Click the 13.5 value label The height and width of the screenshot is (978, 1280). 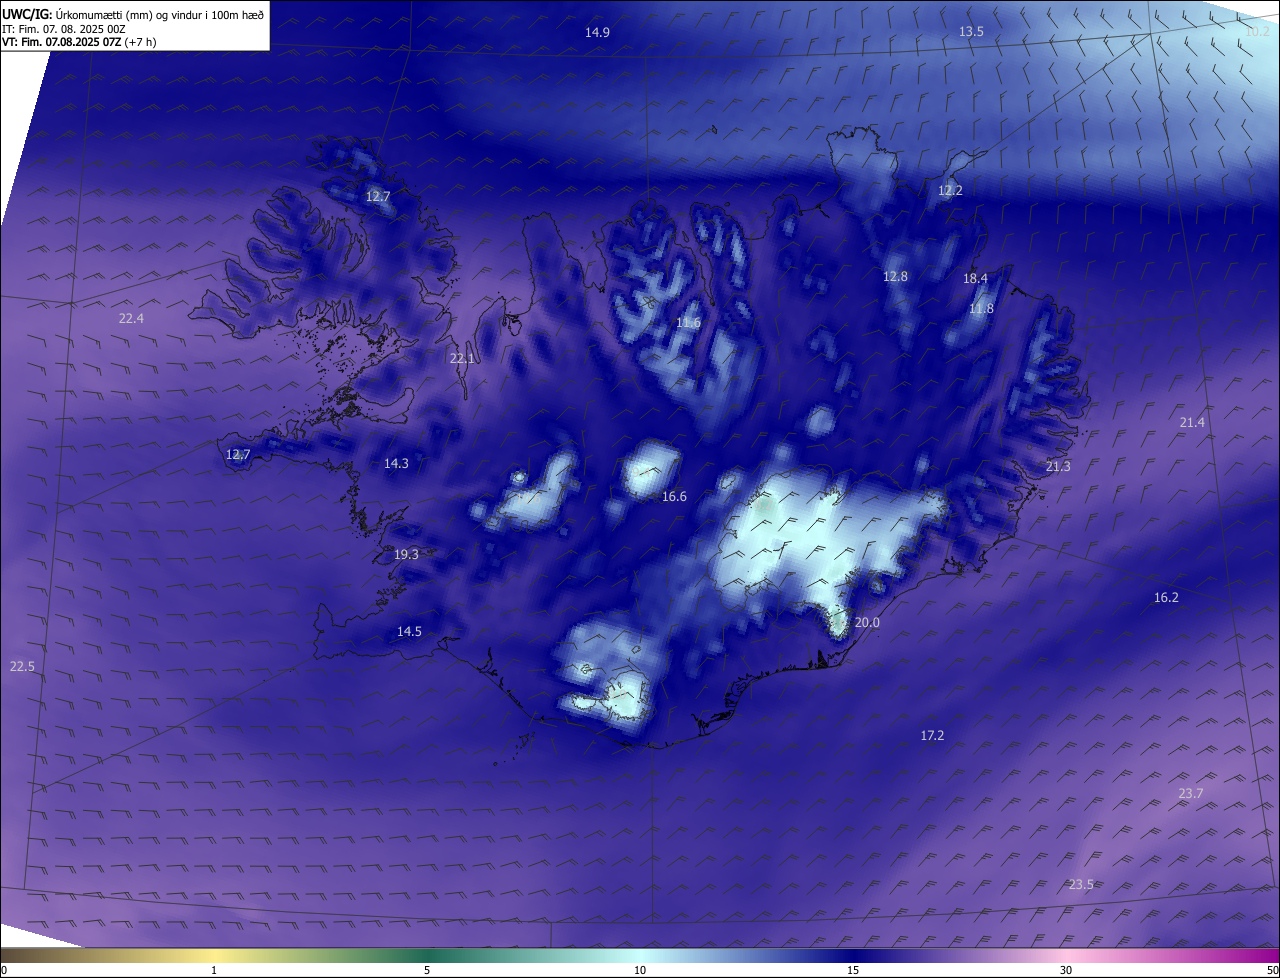[971, 32]
